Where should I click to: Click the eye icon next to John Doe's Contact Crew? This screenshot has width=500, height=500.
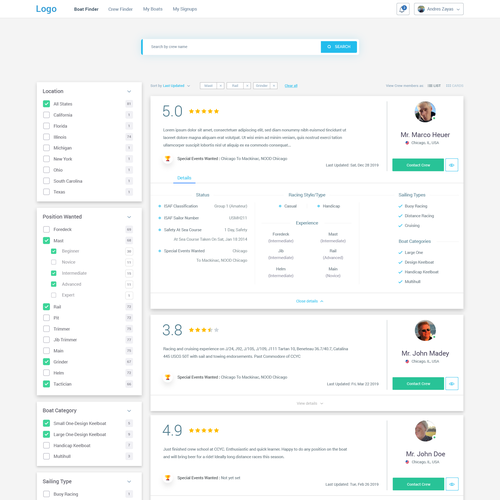point(452,484)
